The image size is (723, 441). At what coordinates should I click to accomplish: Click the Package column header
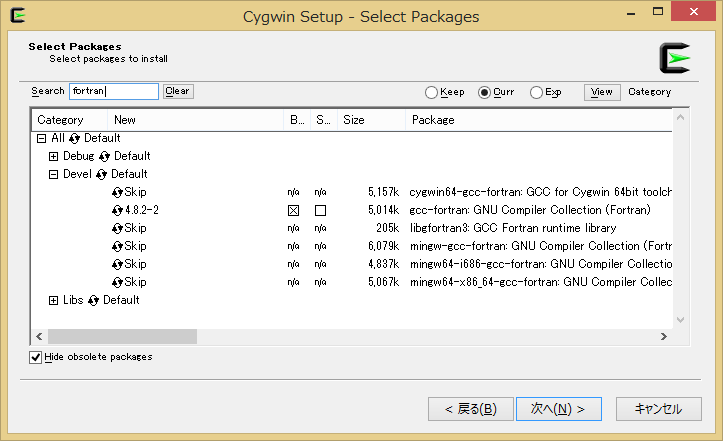click(x=539, y=120)
